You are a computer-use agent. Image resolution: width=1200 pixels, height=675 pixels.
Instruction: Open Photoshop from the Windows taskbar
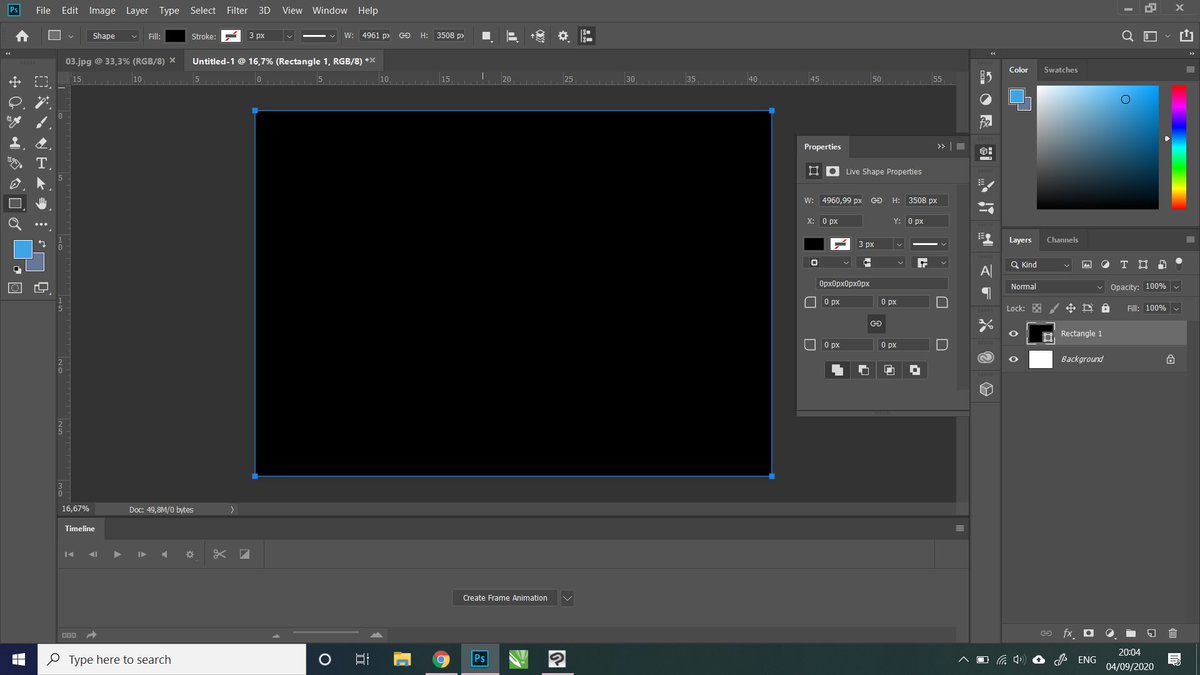[479, 659]
